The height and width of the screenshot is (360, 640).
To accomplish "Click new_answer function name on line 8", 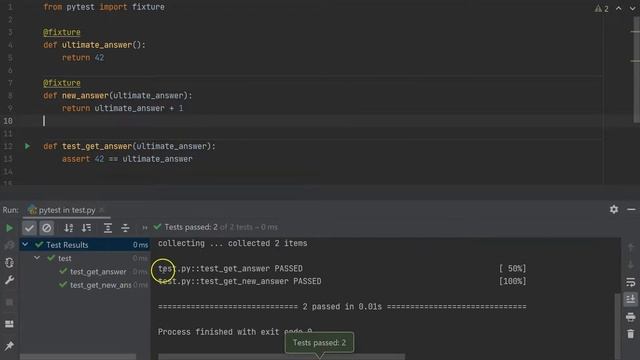I will (x=85, y=96).
